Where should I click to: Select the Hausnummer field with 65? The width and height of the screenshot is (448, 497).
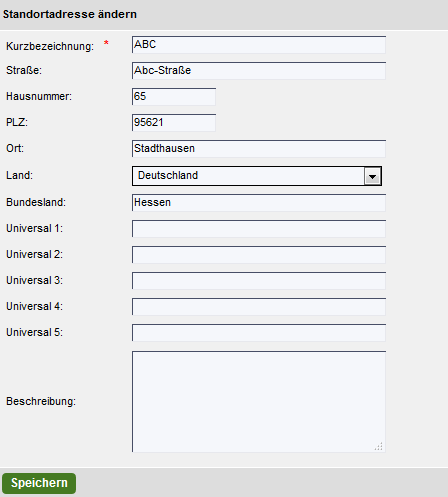point(174,97)
